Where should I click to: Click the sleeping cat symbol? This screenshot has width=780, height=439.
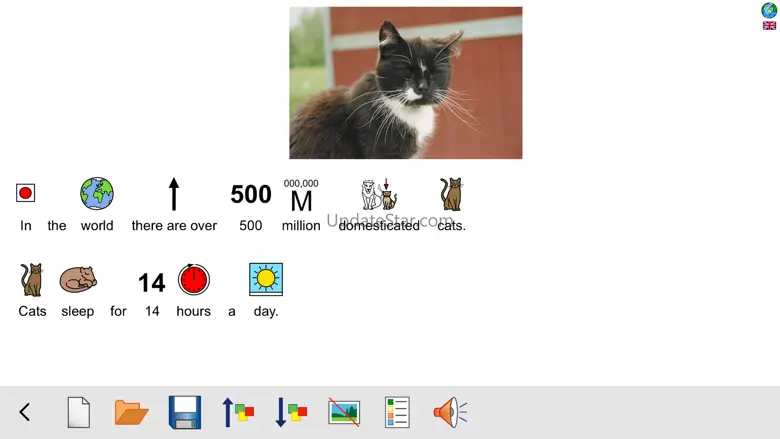[x=78, y=279]
